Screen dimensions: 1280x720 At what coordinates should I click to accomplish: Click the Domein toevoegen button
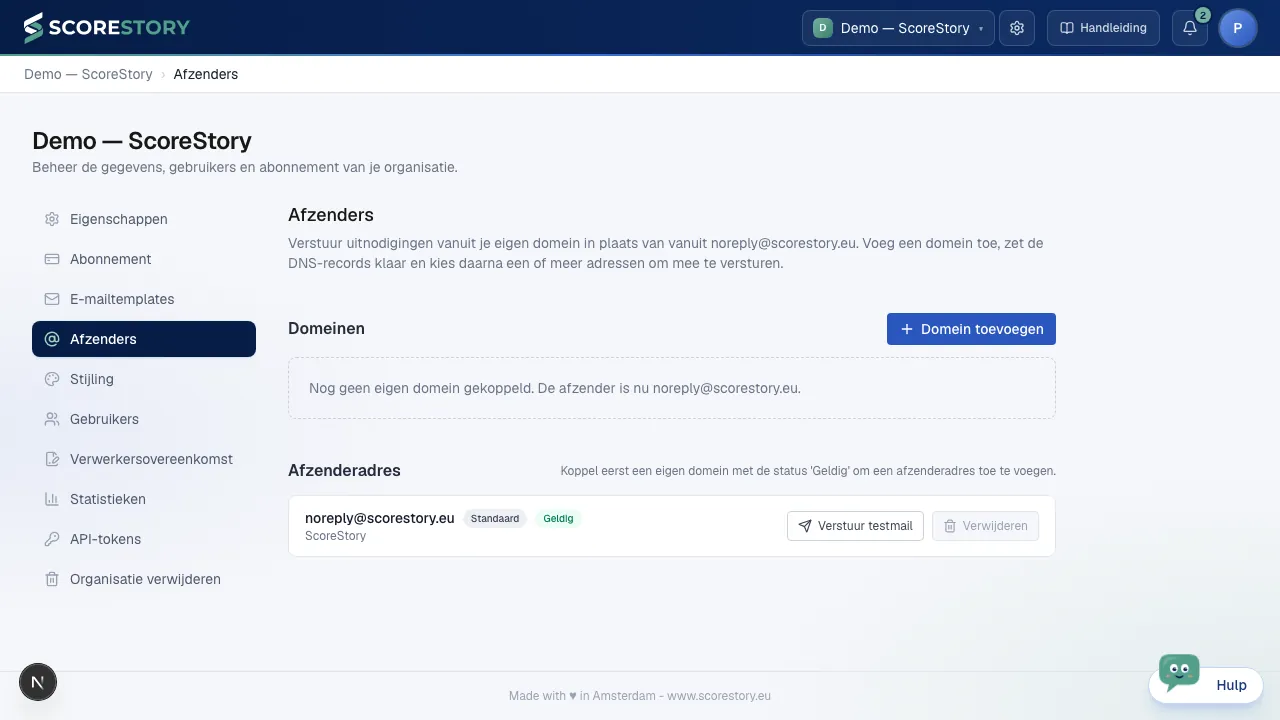971,329
